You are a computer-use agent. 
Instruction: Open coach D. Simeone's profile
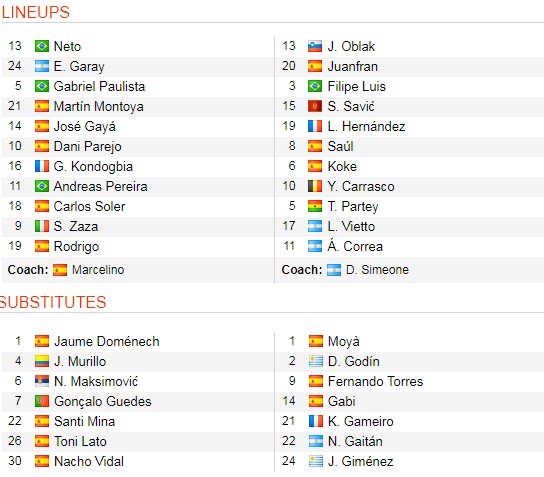[377, 270]
